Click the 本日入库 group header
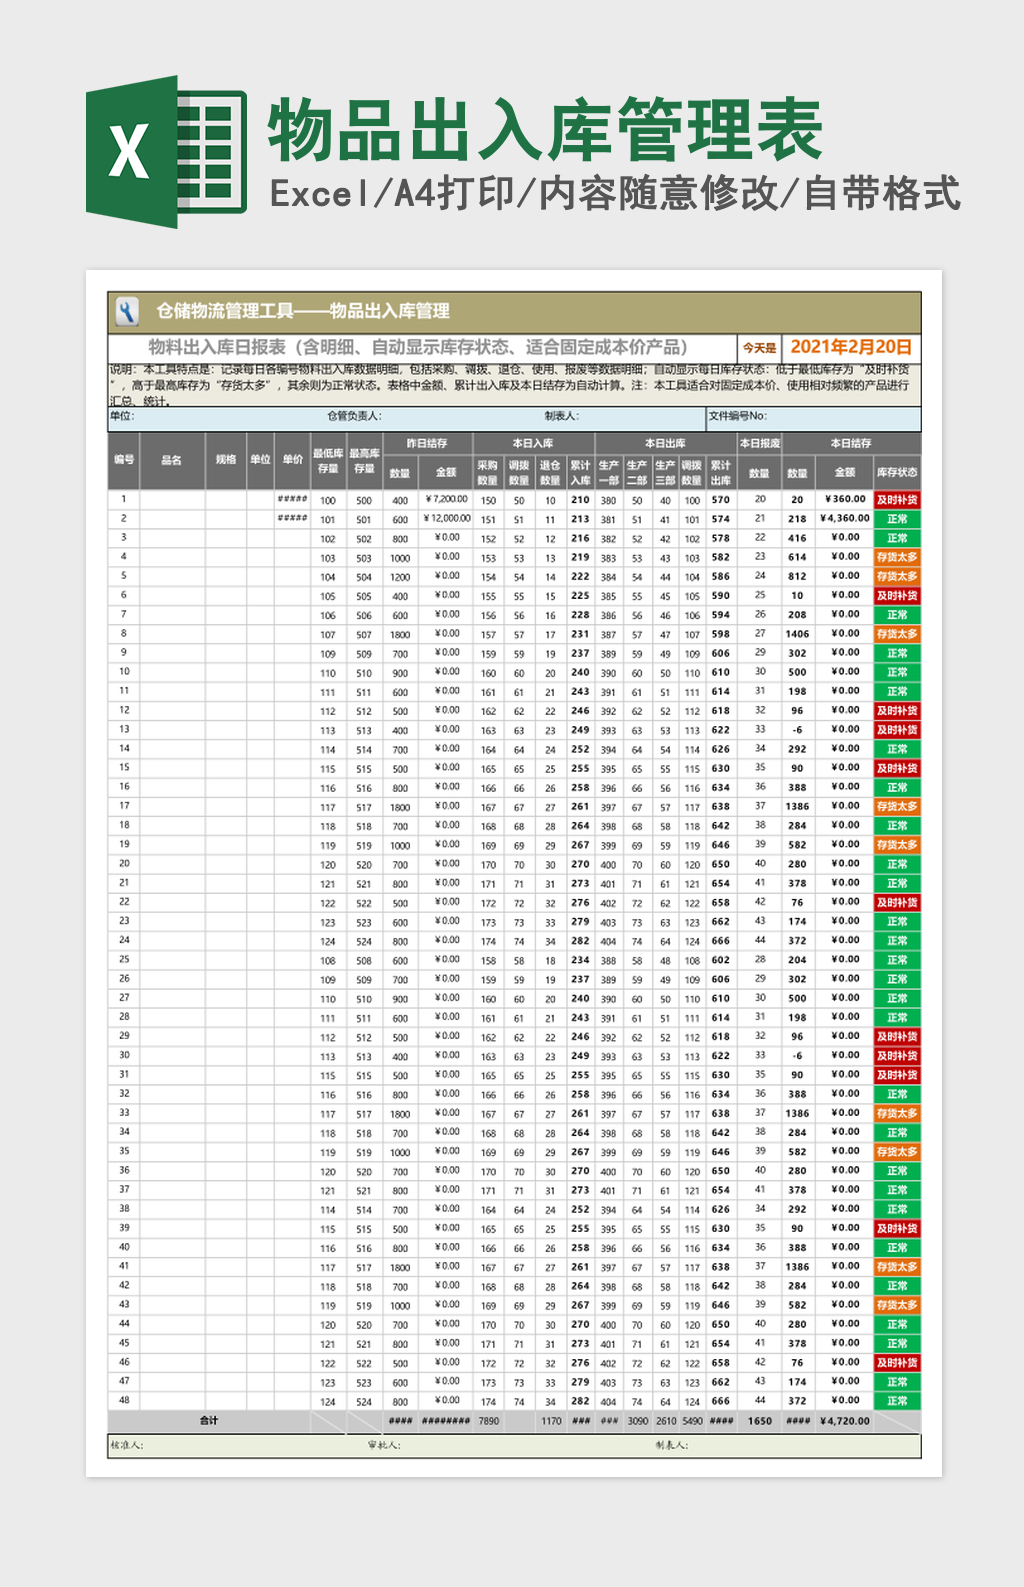The image size is (1024, 1587). (x=533, y=443)
